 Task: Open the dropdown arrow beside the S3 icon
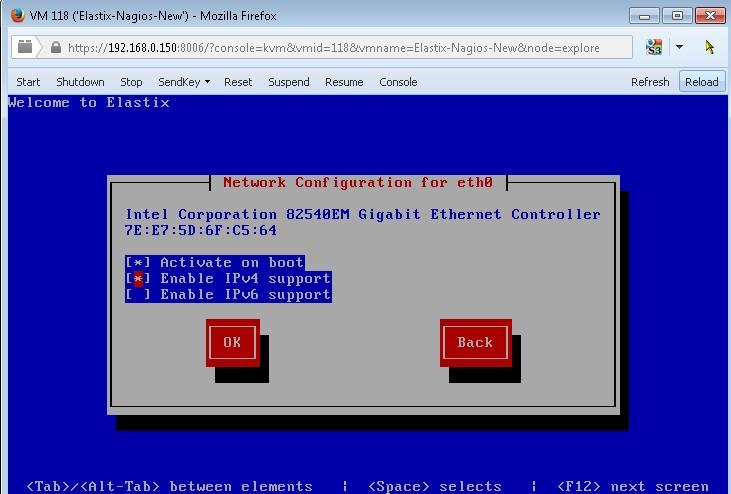click(x=679, y=47)
